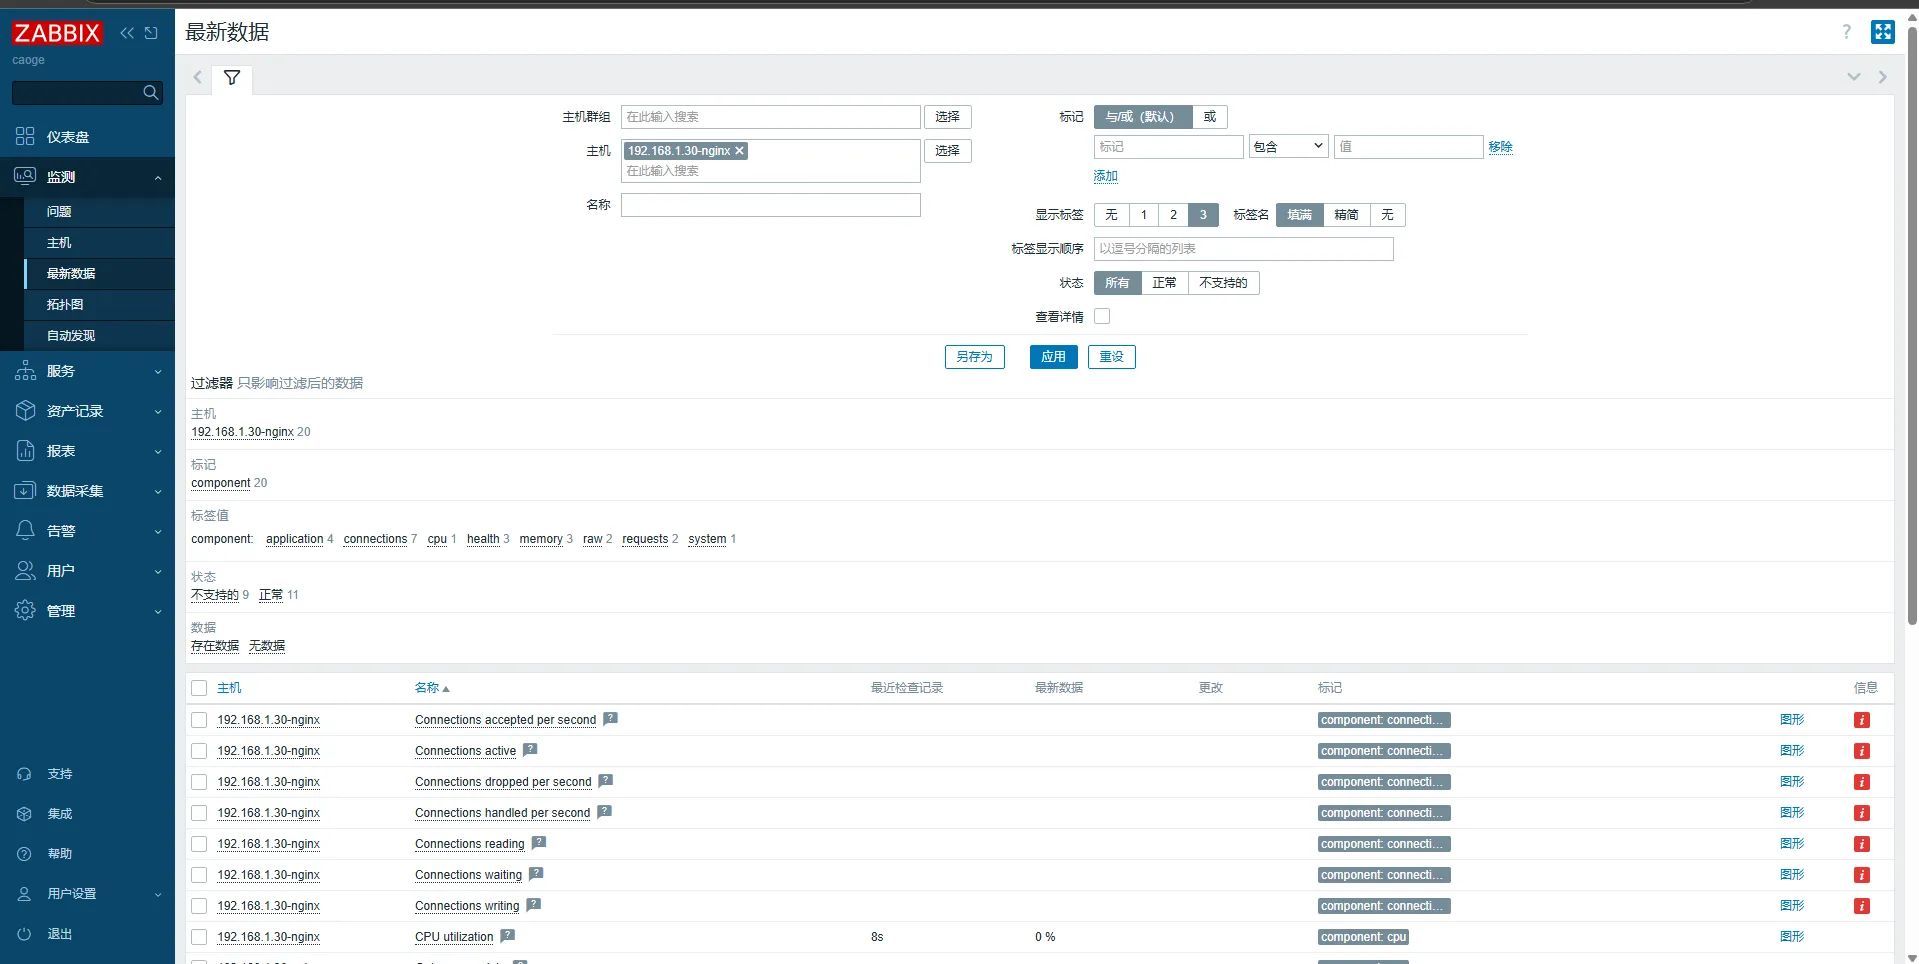Set show tags count to 1
Screen dimensions: 1919x964
[x=1144, y=215]
